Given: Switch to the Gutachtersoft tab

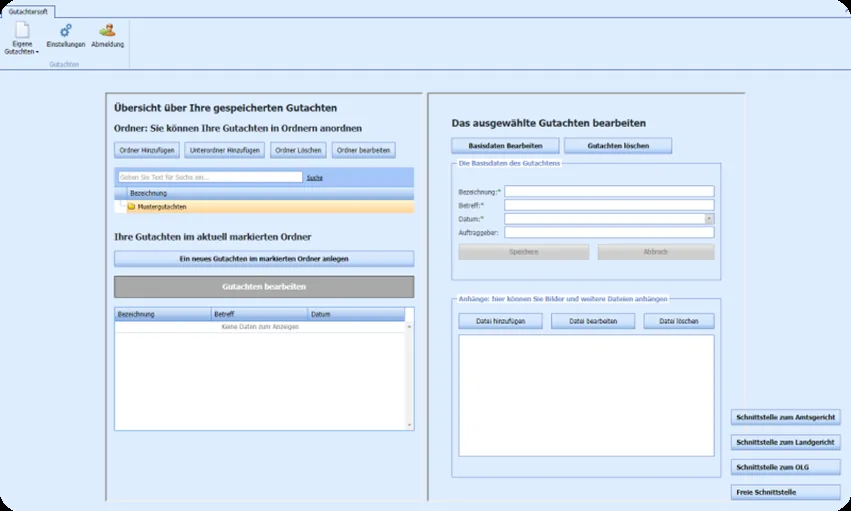Looking at the screenshot, I should 28,11.
